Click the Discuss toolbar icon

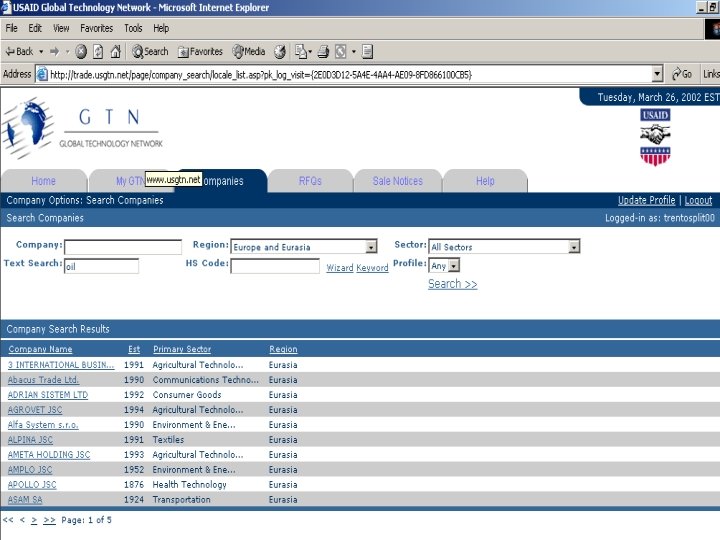[367, 51]
